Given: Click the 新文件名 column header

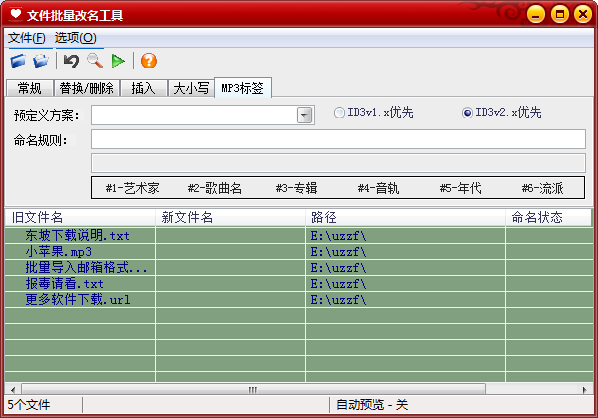Looking at the screenshot, I should 230,217.
